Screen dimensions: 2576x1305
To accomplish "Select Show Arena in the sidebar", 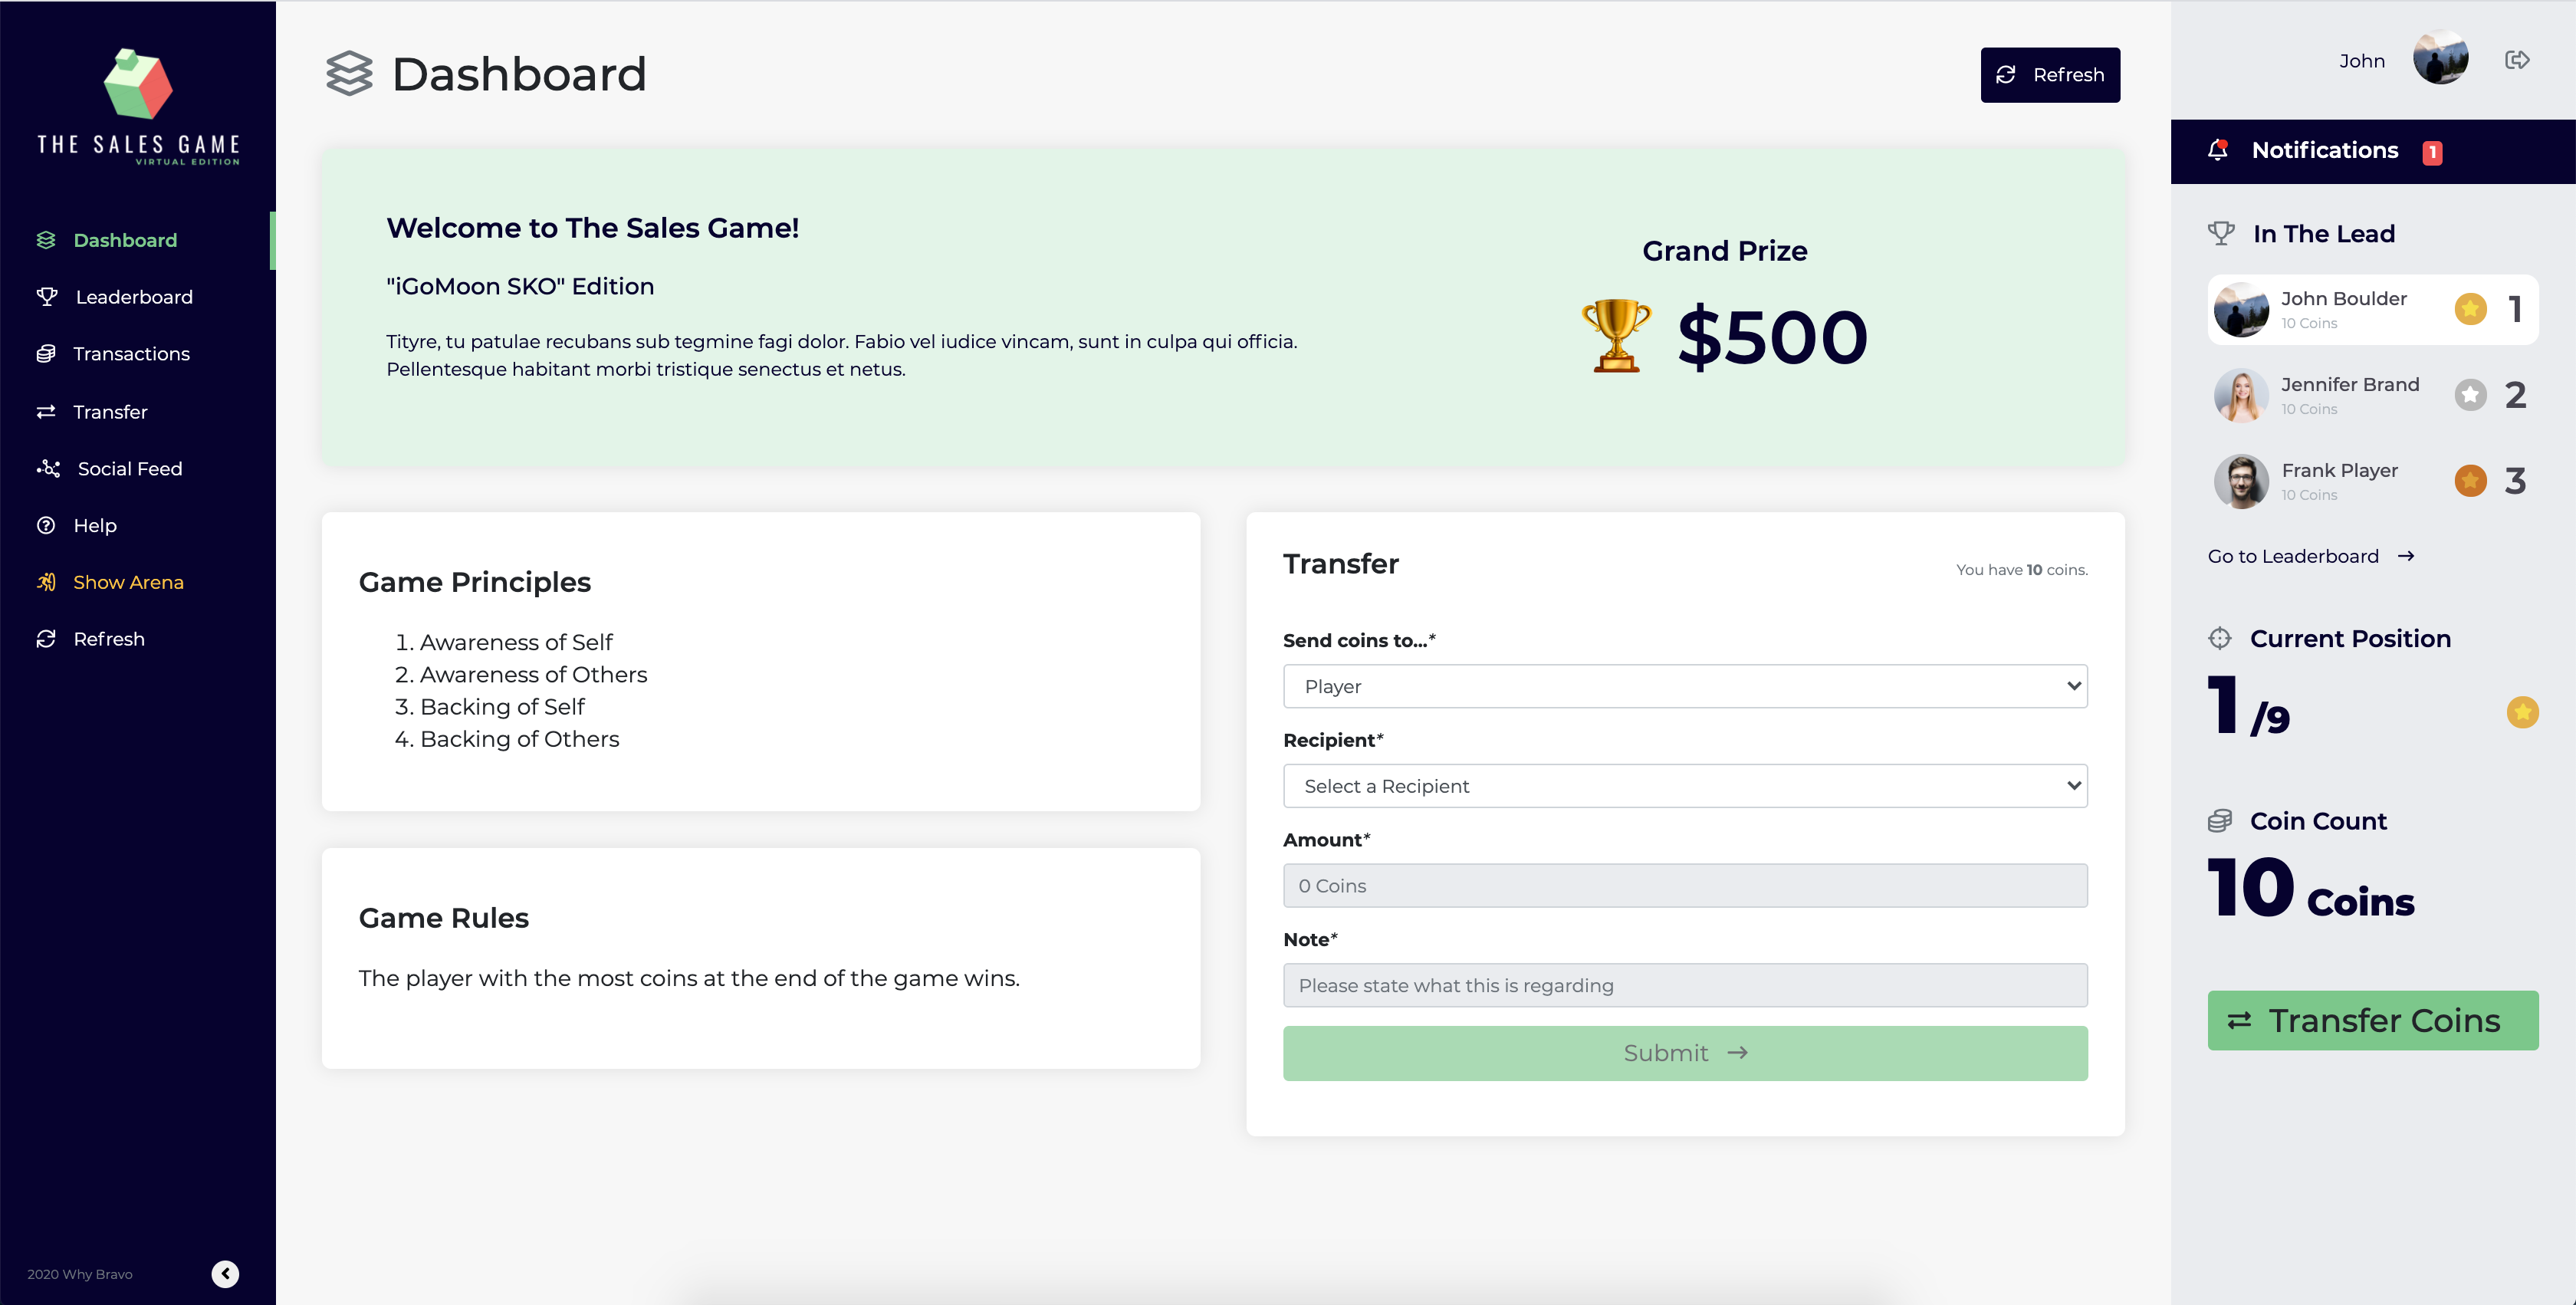I will click(x=128, y=582).
